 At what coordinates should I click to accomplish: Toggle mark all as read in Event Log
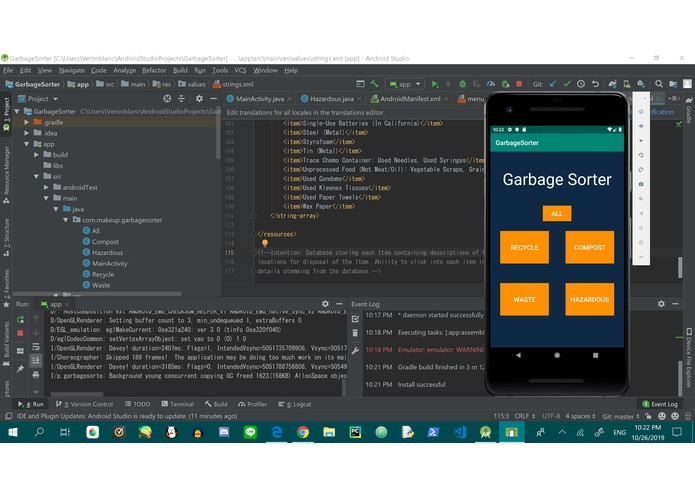coord(355,319)
